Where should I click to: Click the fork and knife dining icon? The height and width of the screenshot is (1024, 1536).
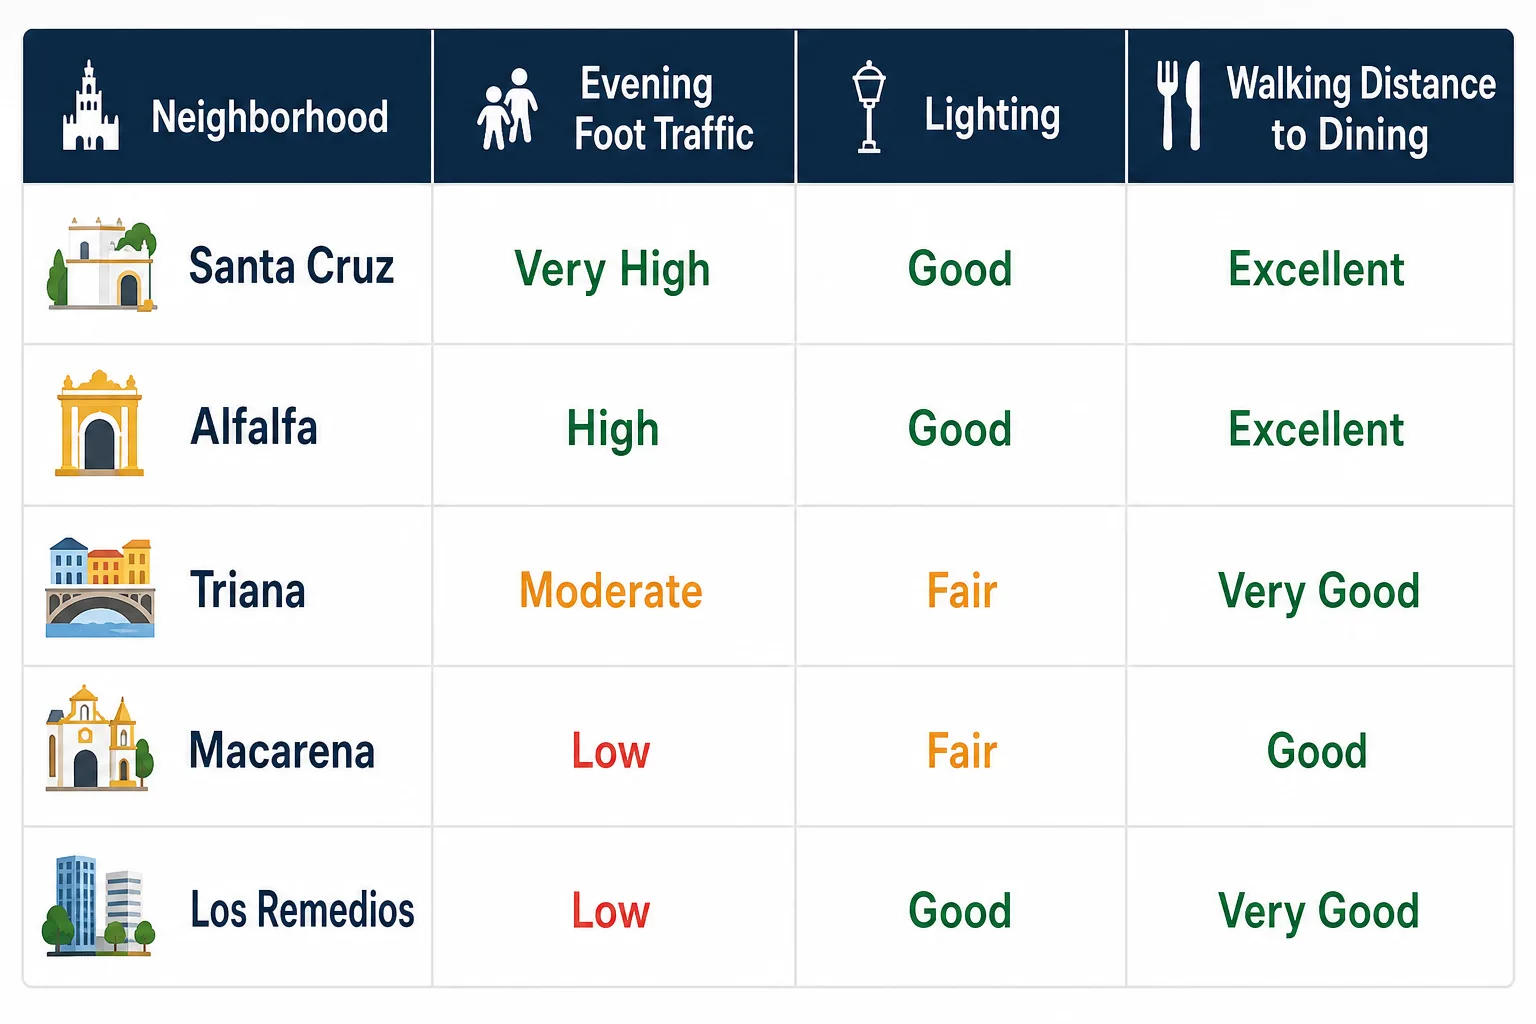coord(1179,105)
